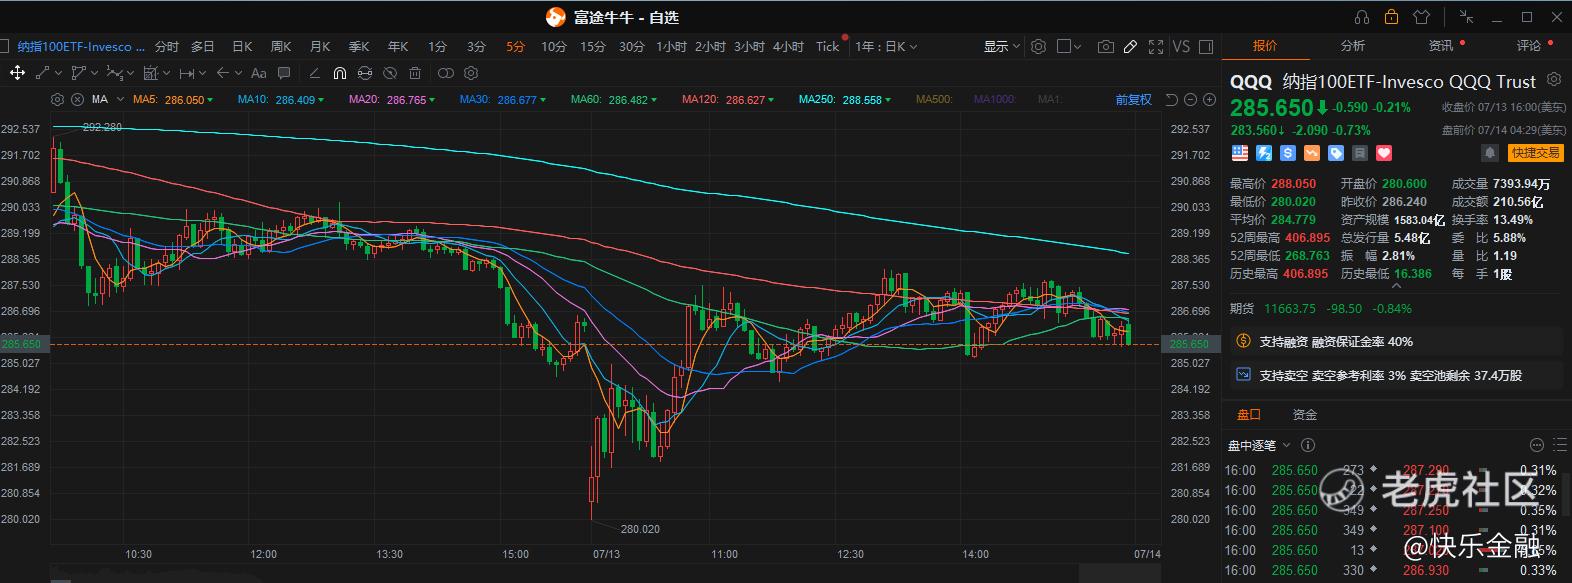This screenshot has height=583, width=1572.
Task: Open the 显示 display dropdown
Action: coord(1002,46)
